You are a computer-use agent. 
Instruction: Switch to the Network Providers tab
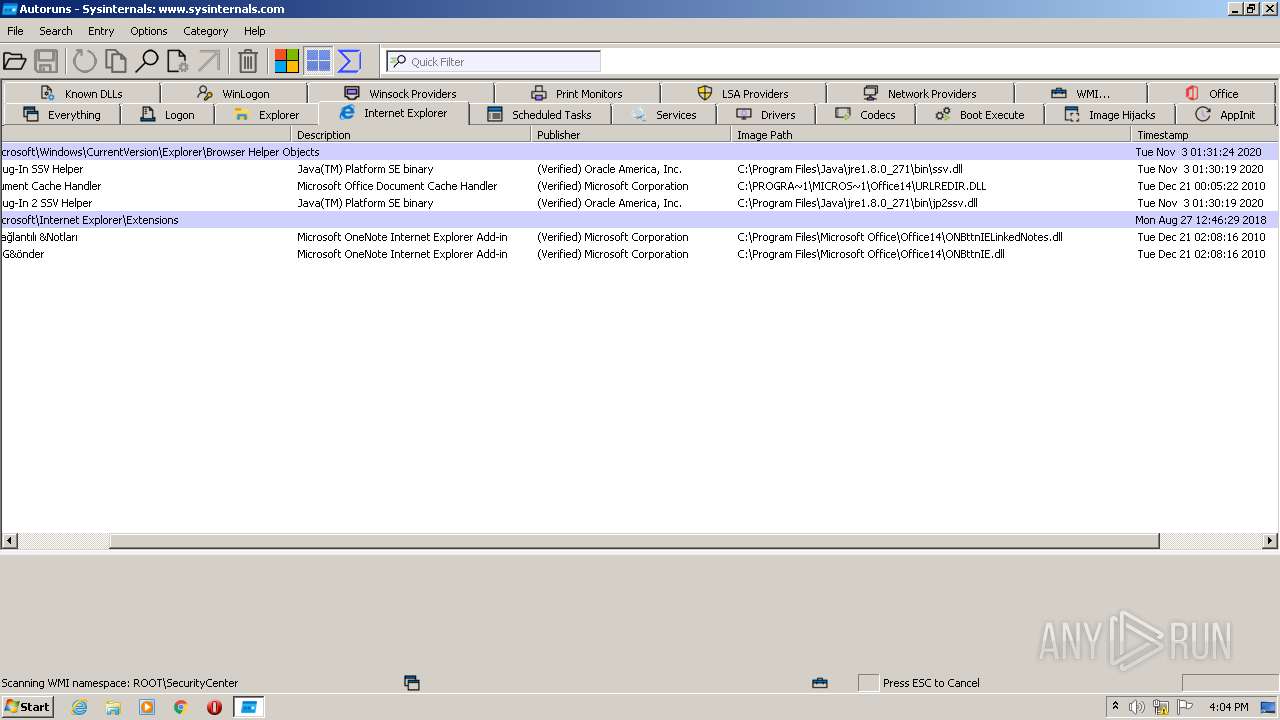click(920, 93)
